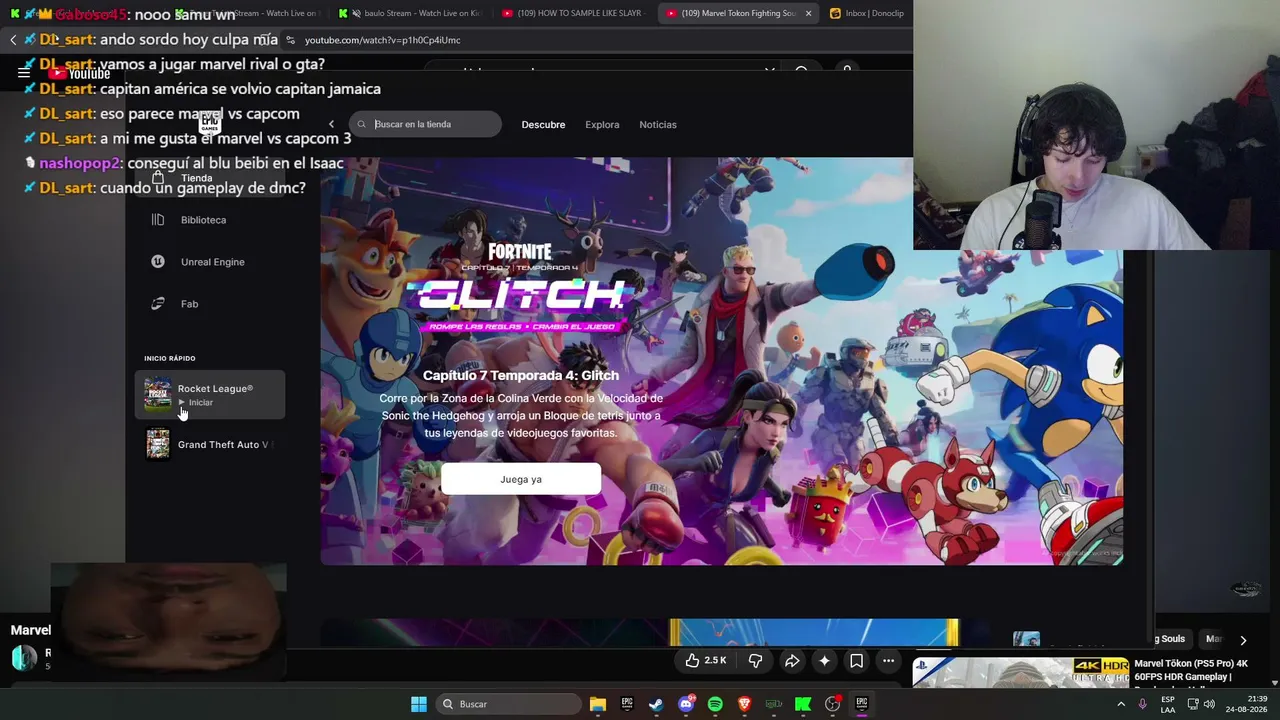Viewport: 1280px width, 720px height.
Task: Select the 'Marvel Tokon Fighting Souls' browser tab
Action: [x=737, y=13]
